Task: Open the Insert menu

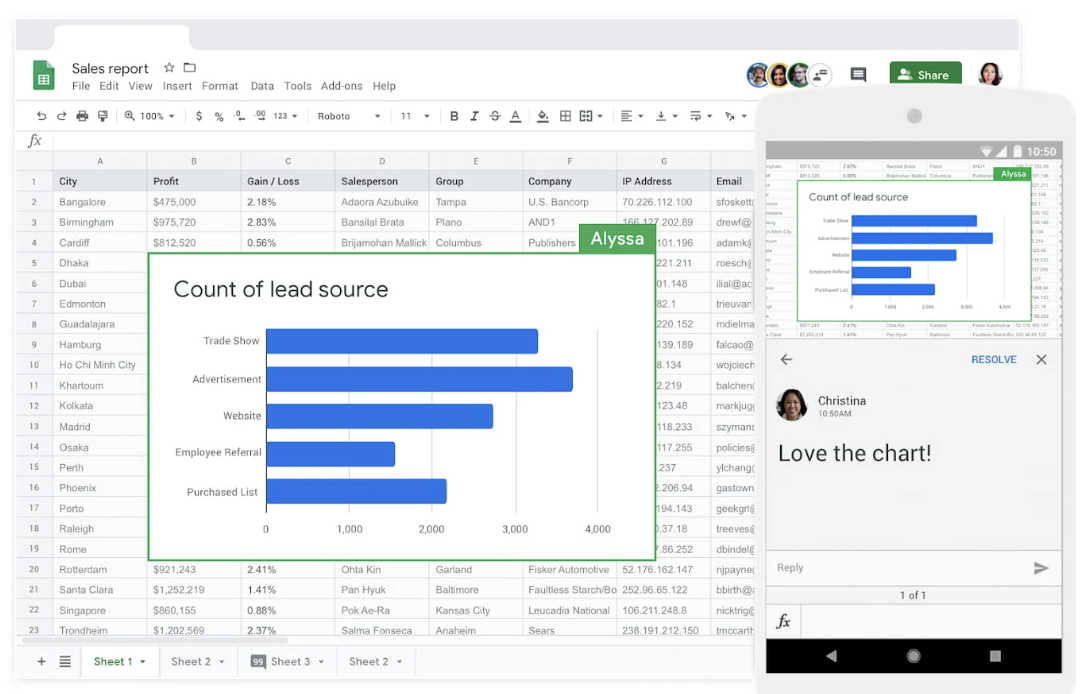Action: pyautogui.click(x=177, y=86)
